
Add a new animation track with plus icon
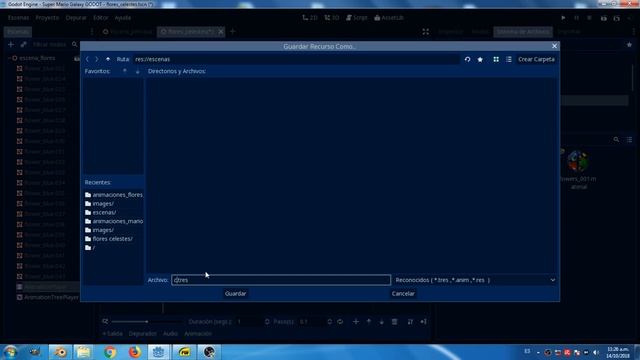356,322
